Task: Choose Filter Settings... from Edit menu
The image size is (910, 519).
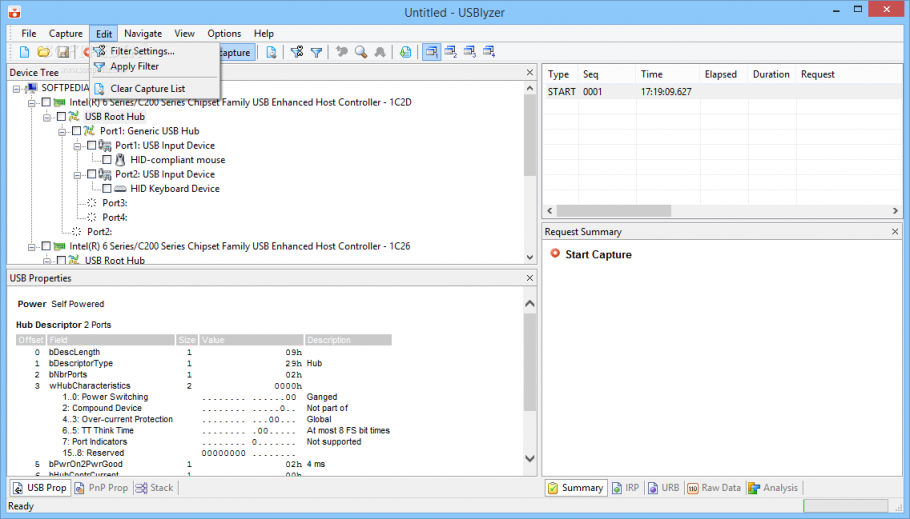Action: 142,51
